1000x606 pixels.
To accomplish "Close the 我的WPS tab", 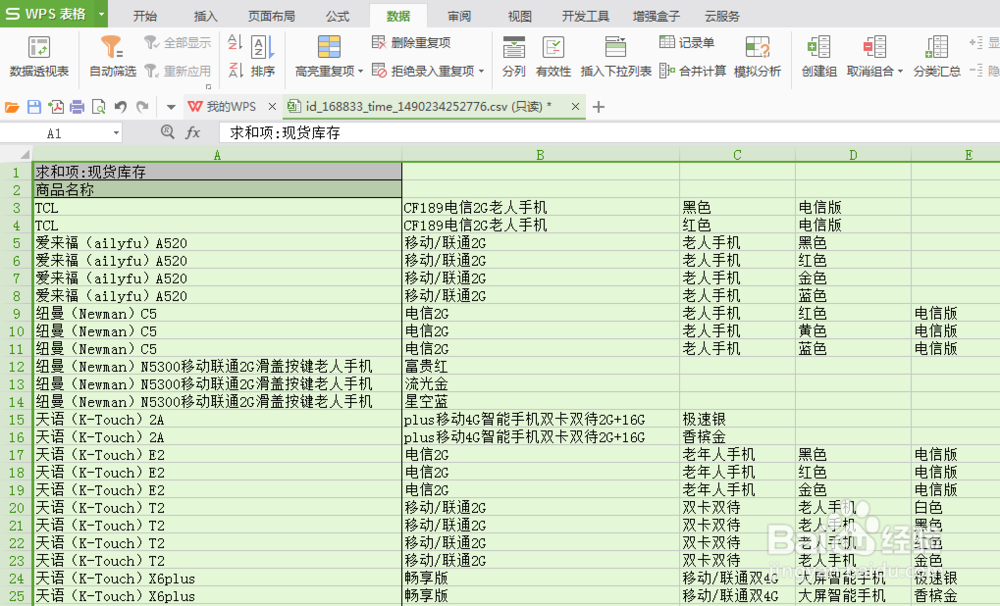I will (x=272, y=107).
